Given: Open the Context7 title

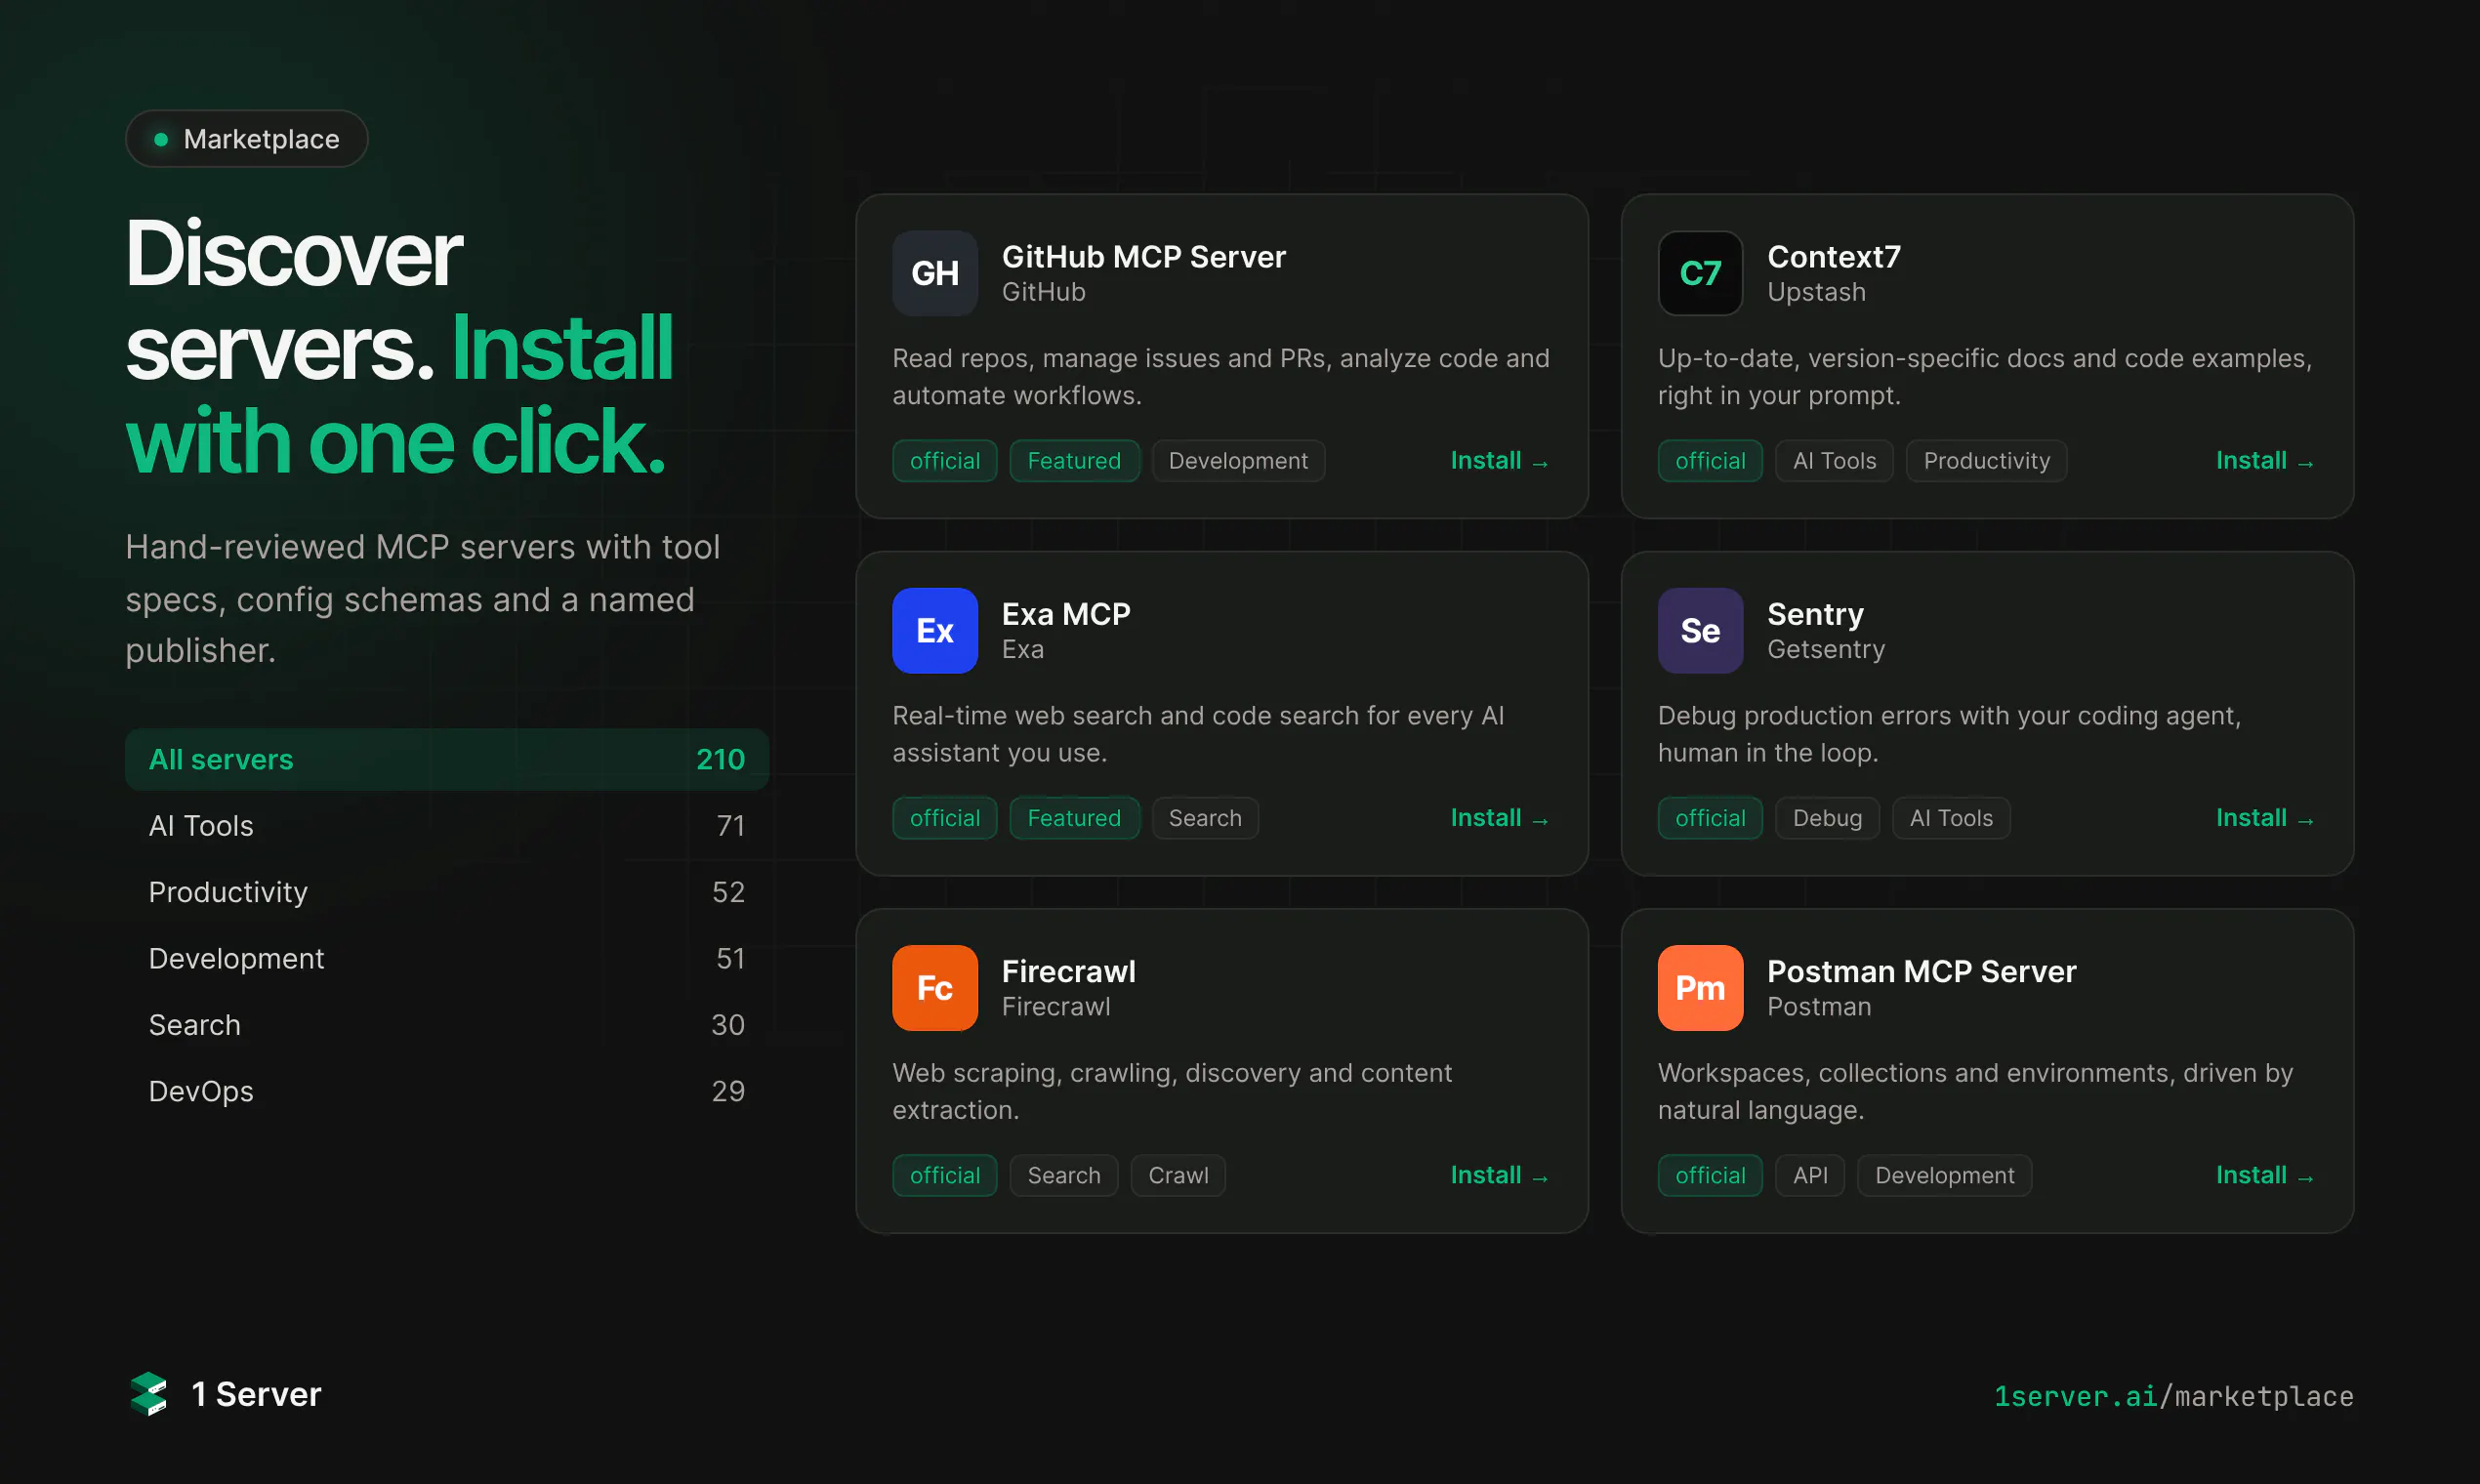Looking at the screenshot, I should tap(1833, 256).
